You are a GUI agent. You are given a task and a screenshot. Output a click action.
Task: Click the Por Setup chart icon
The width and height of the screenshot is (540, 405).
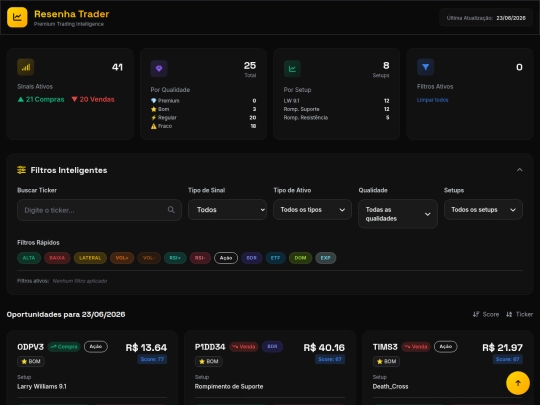[292, 69]
